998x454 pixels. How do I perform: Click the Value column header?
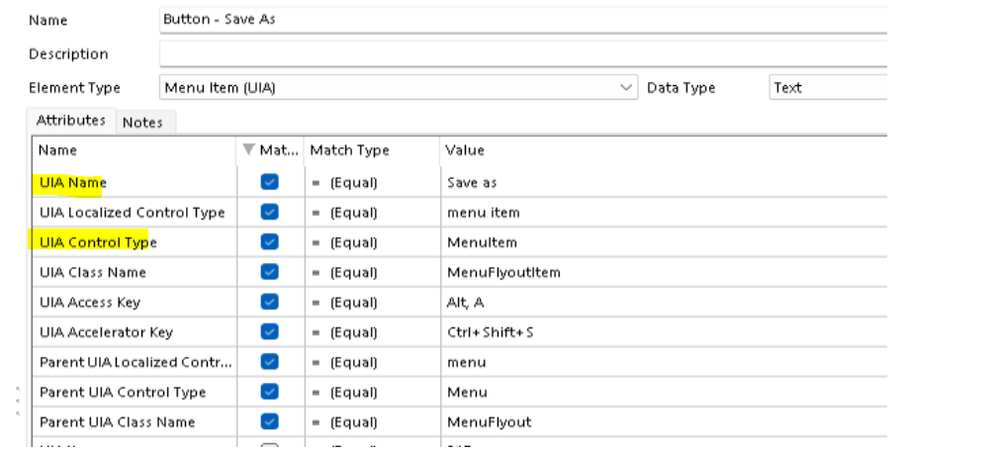[x=466, y=150]
